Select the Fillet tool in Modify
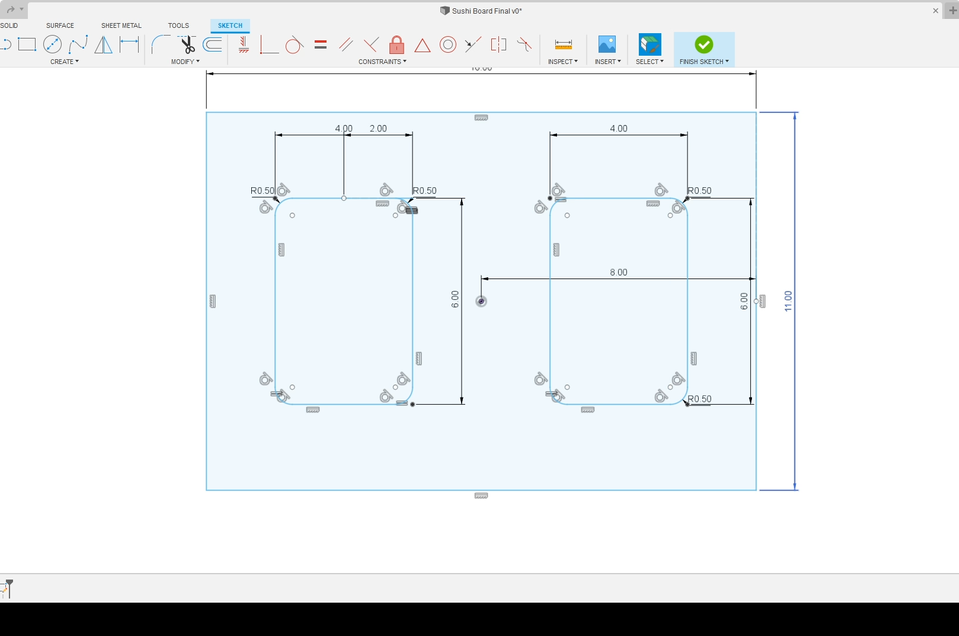Screen dimensions: 959x636 (161, 44)
